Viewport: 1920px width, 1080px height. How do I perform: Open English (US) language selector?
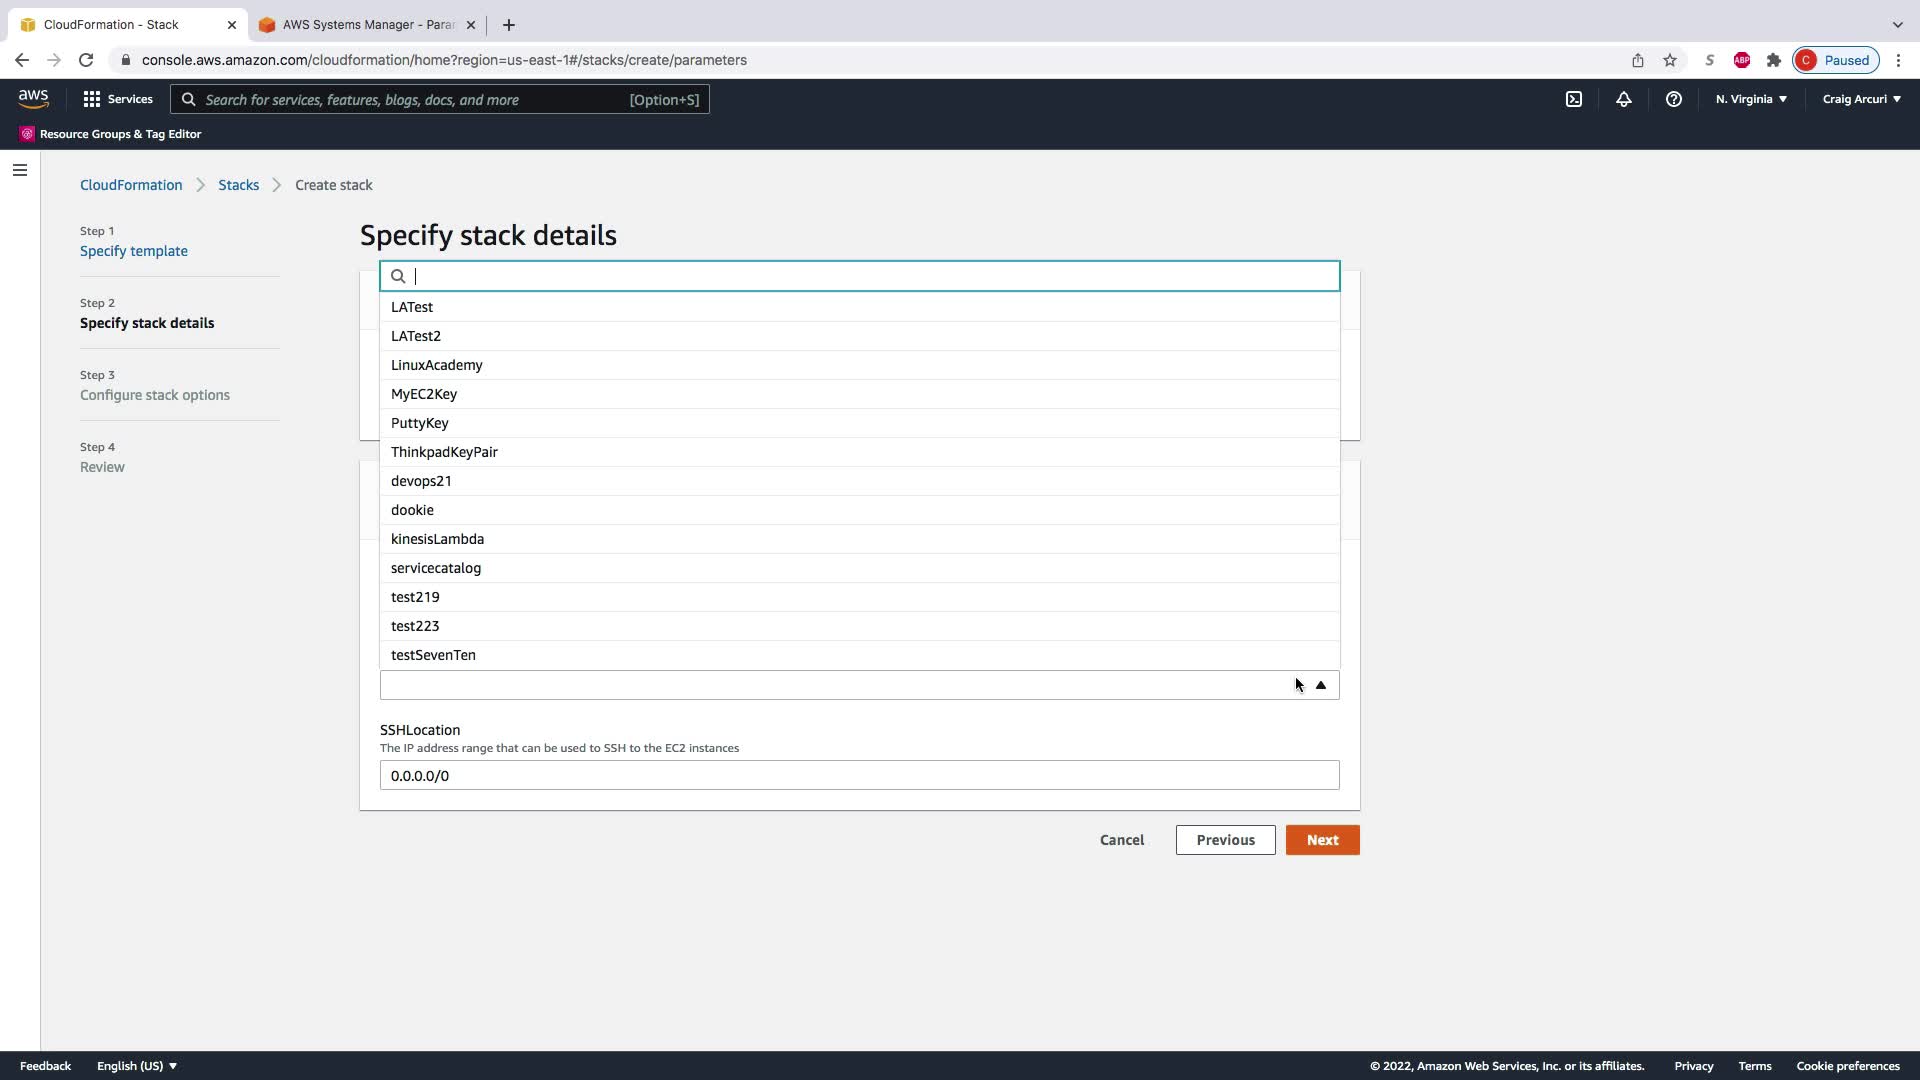(137, 1066)
